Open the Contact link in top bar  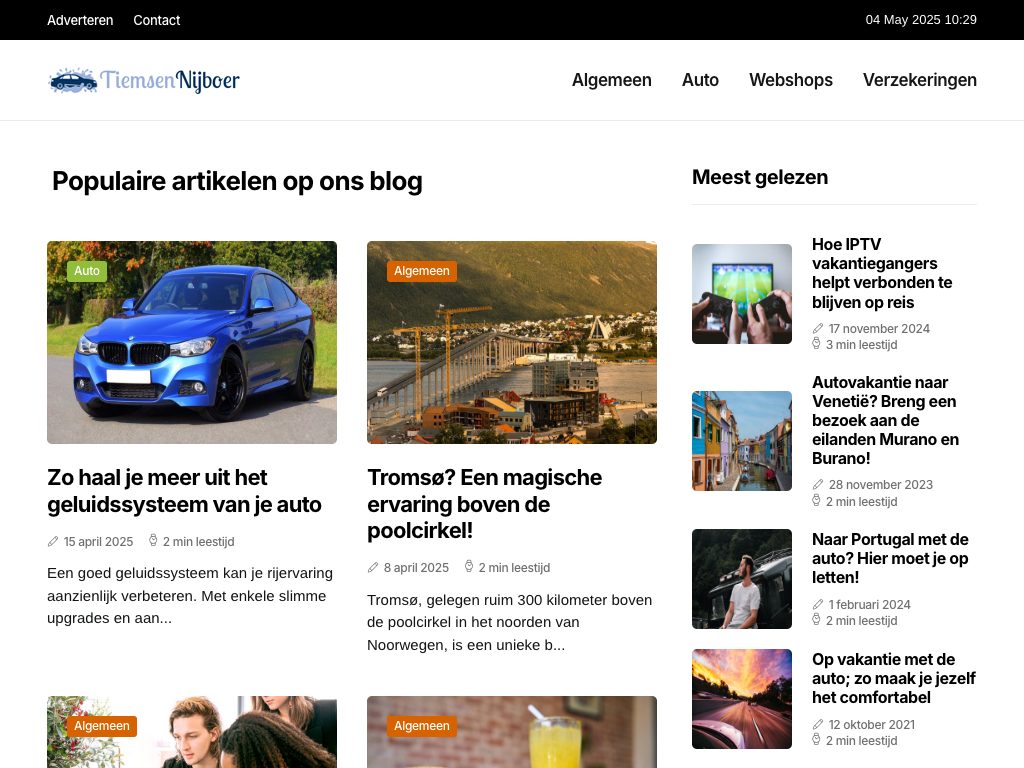tap(157, 20)
